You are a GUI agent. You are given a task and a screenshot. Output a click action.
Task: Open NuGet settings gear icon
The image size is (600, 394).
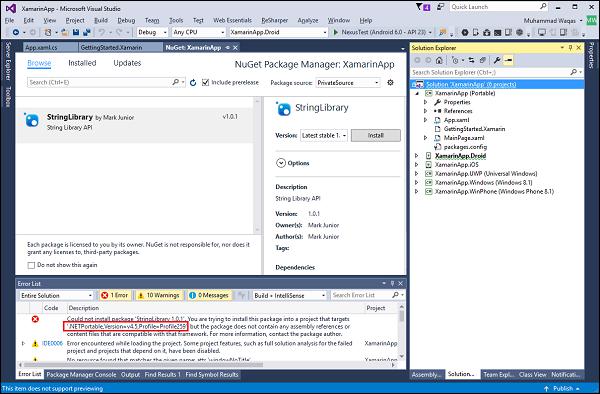[390, 82]
